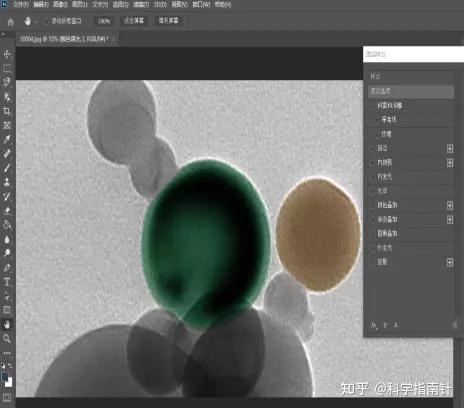Click the foreground color swatch
The width and height of the screenshot is (464, 408).
[5, 377]
